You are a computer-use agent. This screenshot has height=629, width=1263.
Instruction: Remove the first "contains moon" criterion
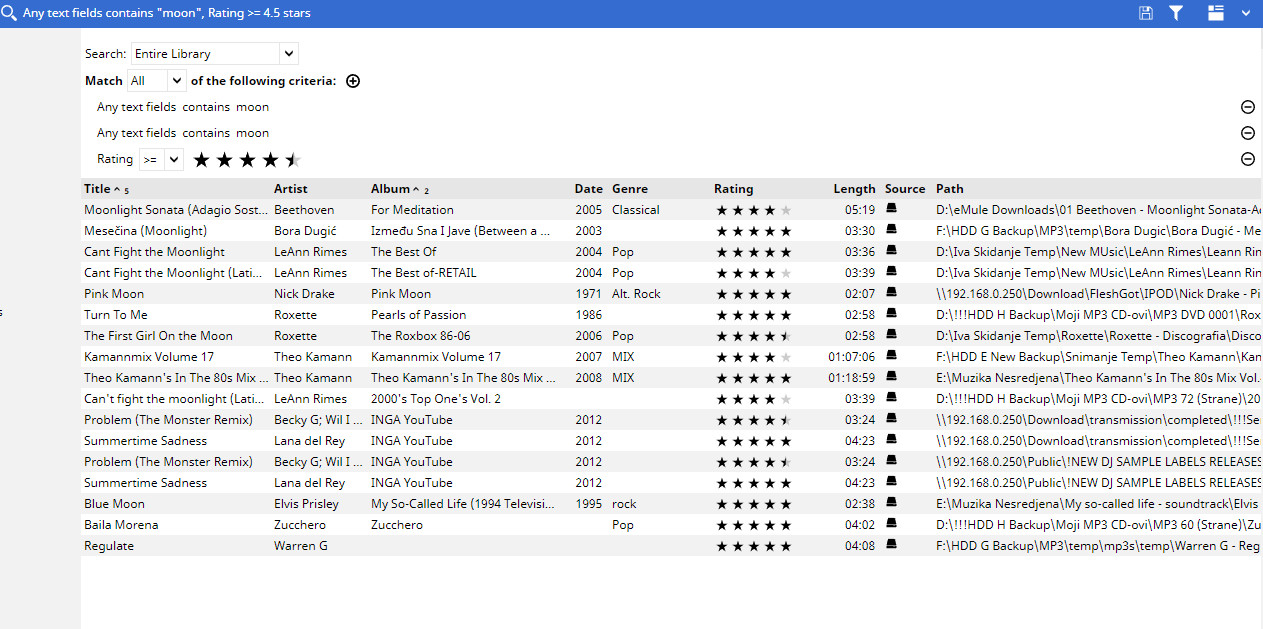[1248, 107]
